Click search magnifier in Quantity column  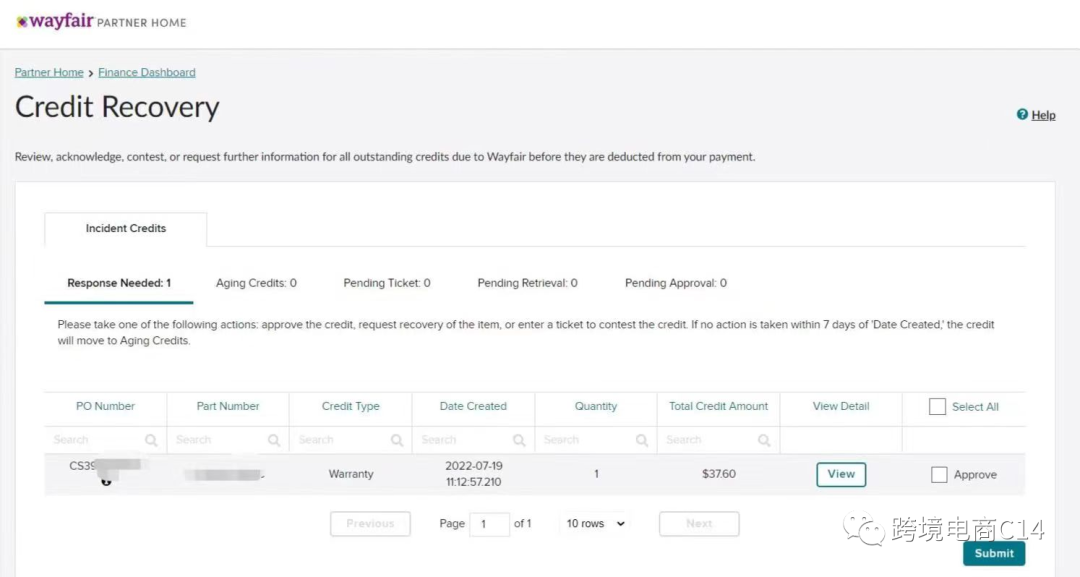[x=642, y=440]
